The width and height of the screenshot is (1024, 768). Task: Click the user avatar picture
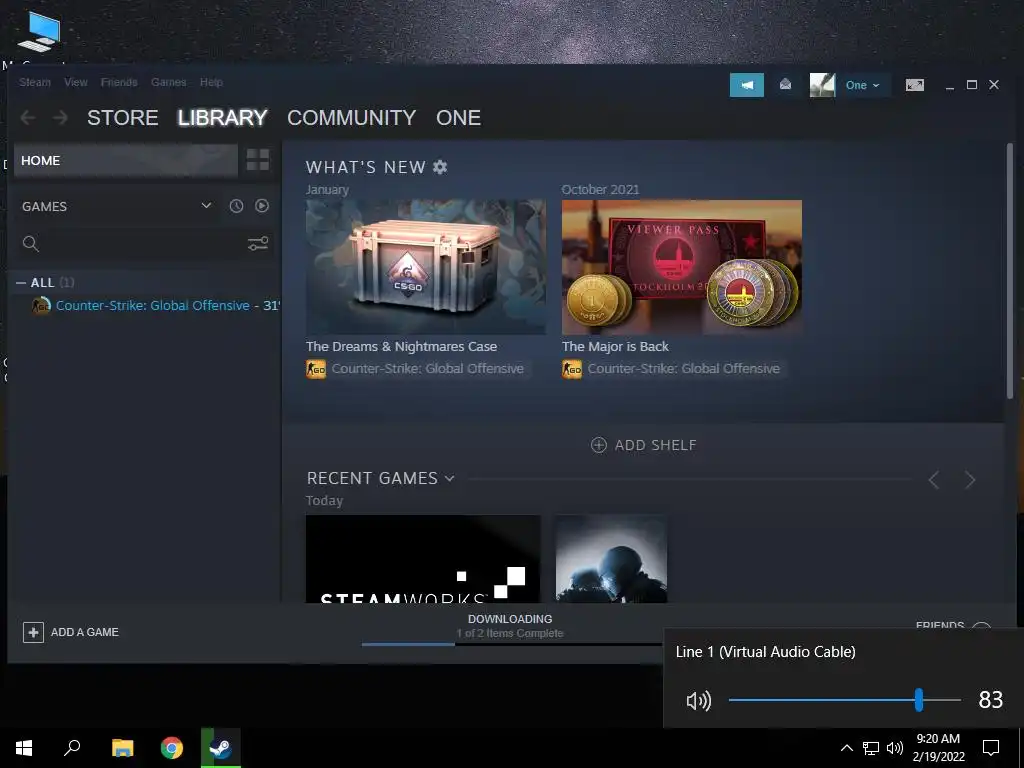pos(822,85)
